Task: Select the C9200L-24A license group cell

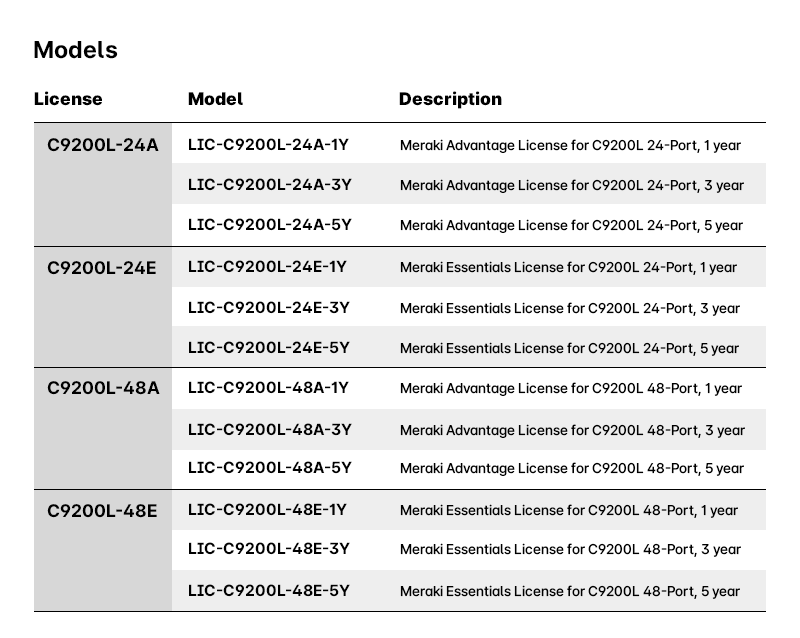Action: click(x=103, y=145)
